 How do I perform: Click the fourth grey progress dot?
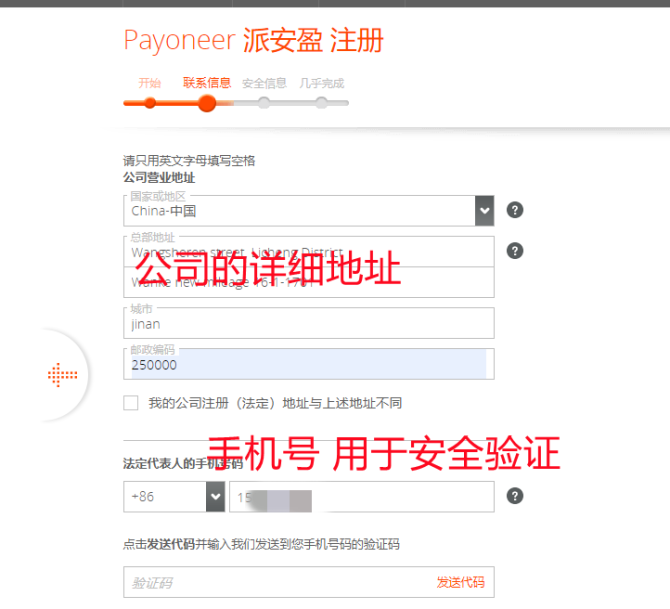321,103
